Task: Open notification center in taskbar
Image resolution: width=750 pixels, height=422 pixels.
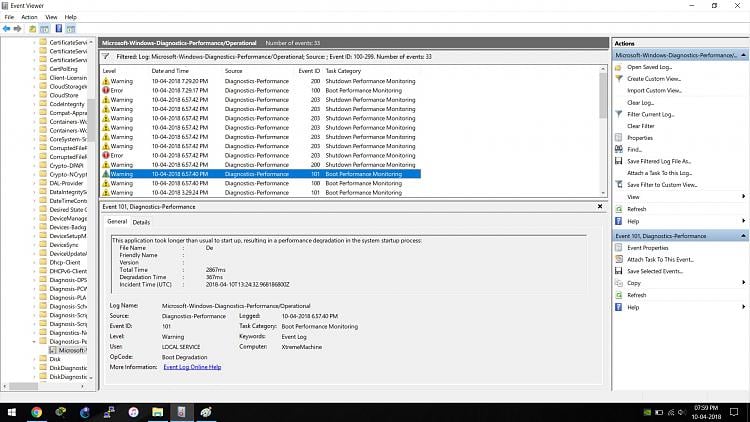Action: point(734,412)
